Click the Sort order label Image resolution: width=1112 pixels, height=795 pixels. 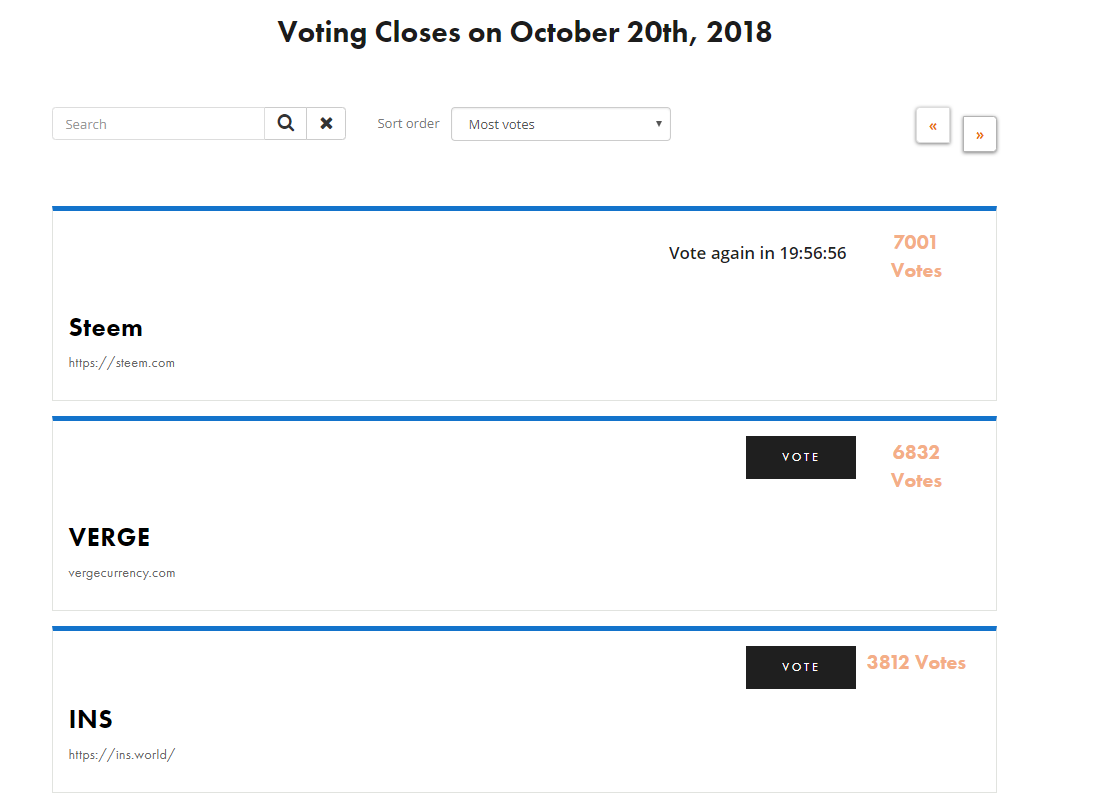408,124
